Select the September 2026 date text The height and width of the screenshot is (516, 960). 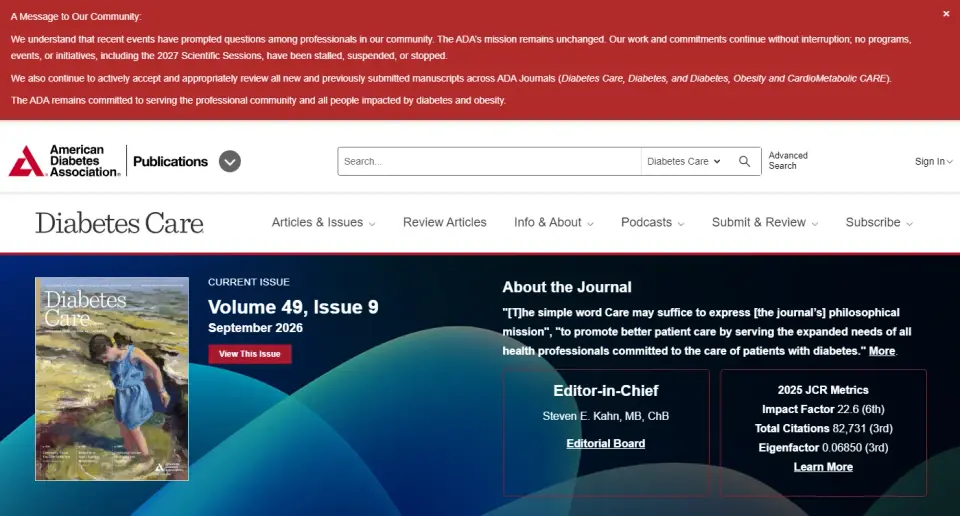click(255, 328)
